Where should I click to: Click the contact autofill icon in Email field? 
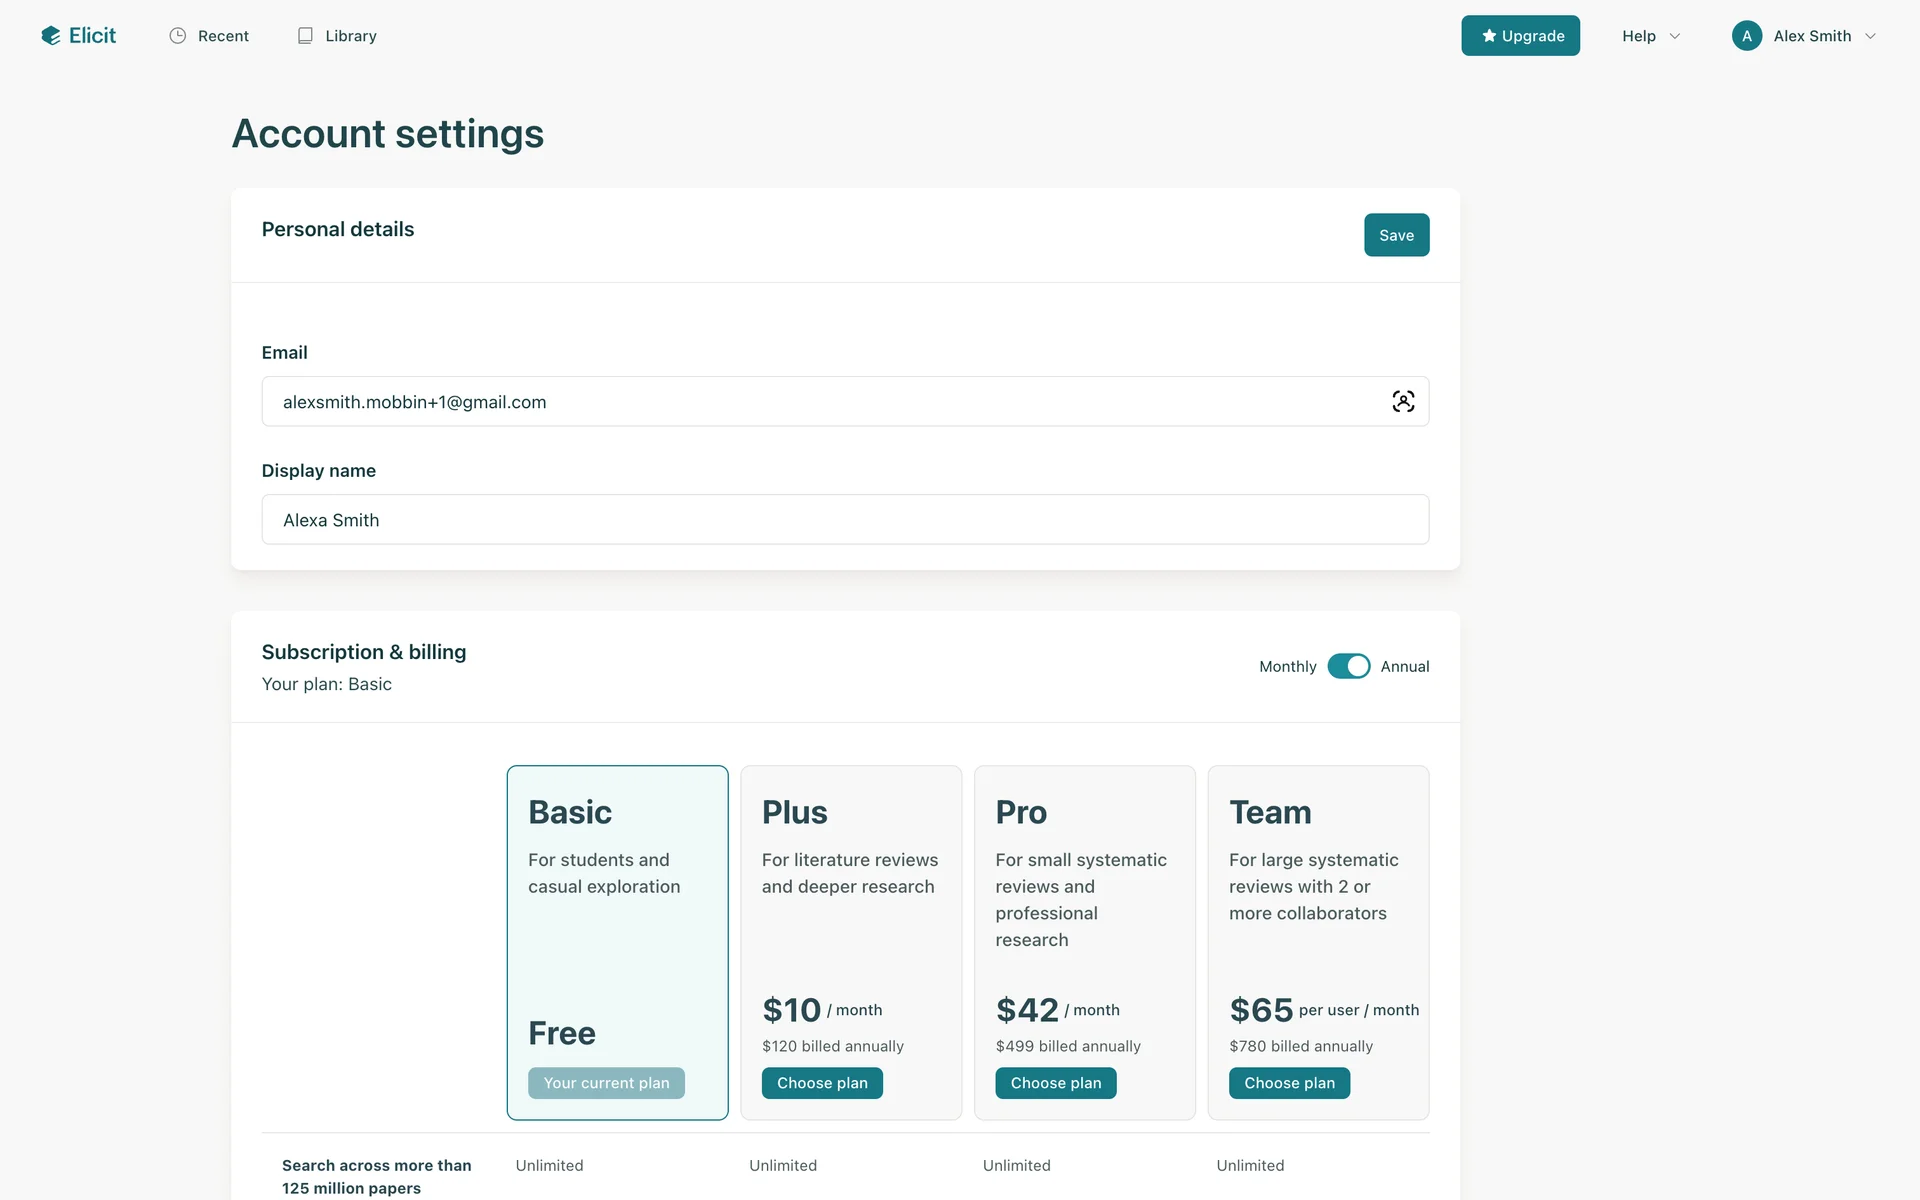click(1403, 402)
